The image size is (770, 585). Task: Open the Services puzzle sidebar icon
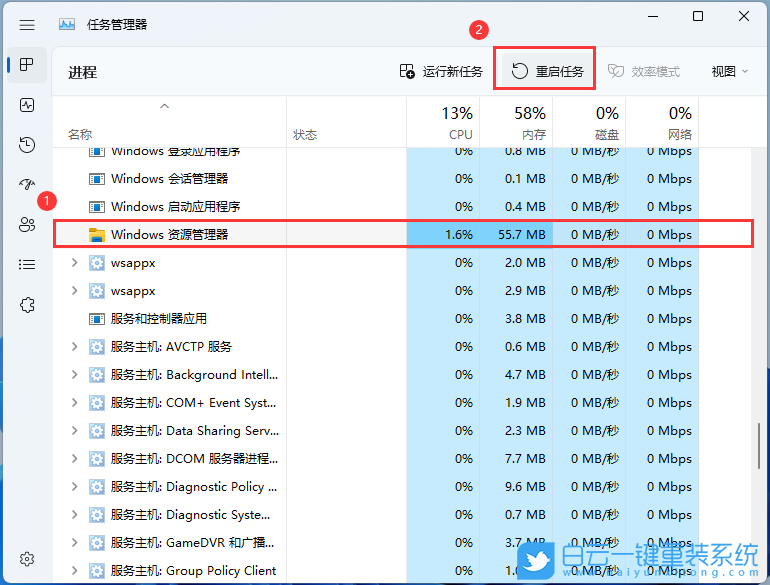pyautogui.click(x=27, y=305)
